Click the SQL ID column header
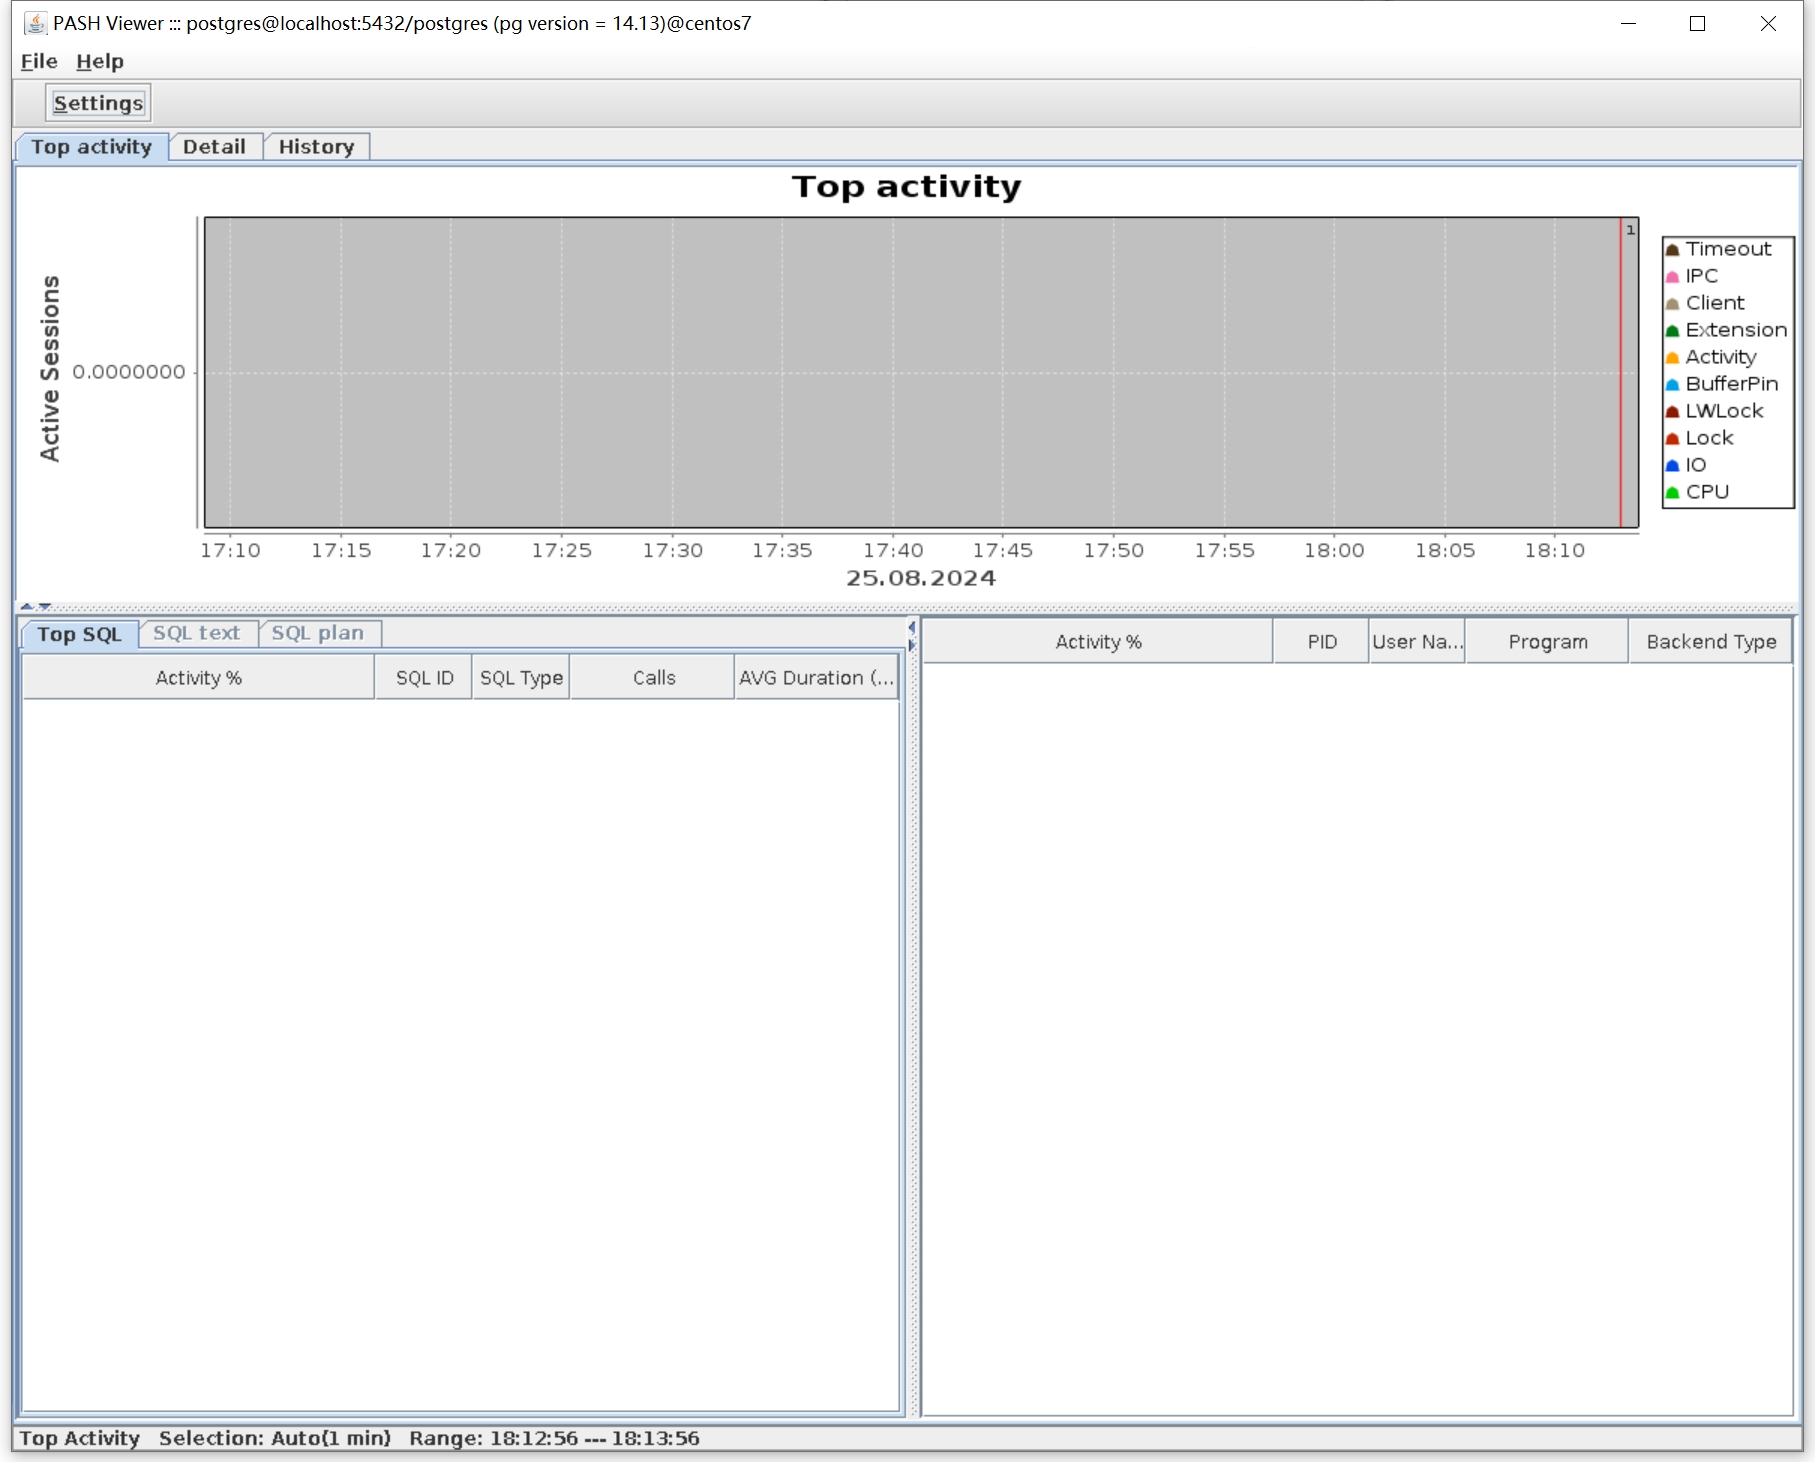Screen dimensions: 1815x1462 [424, 678]
